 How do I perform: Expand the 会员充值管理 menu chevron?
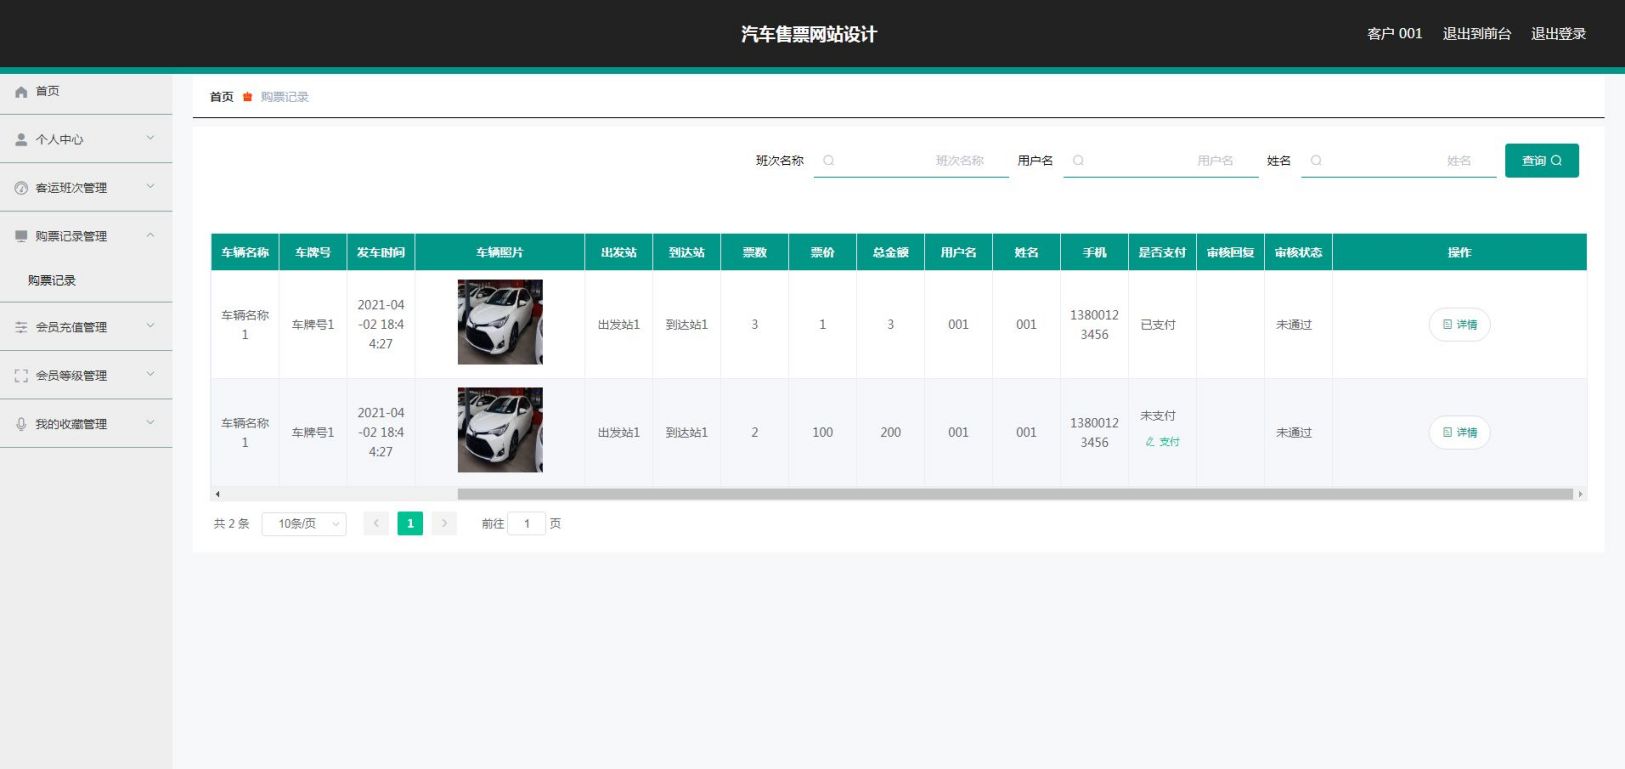click(150, 325)
